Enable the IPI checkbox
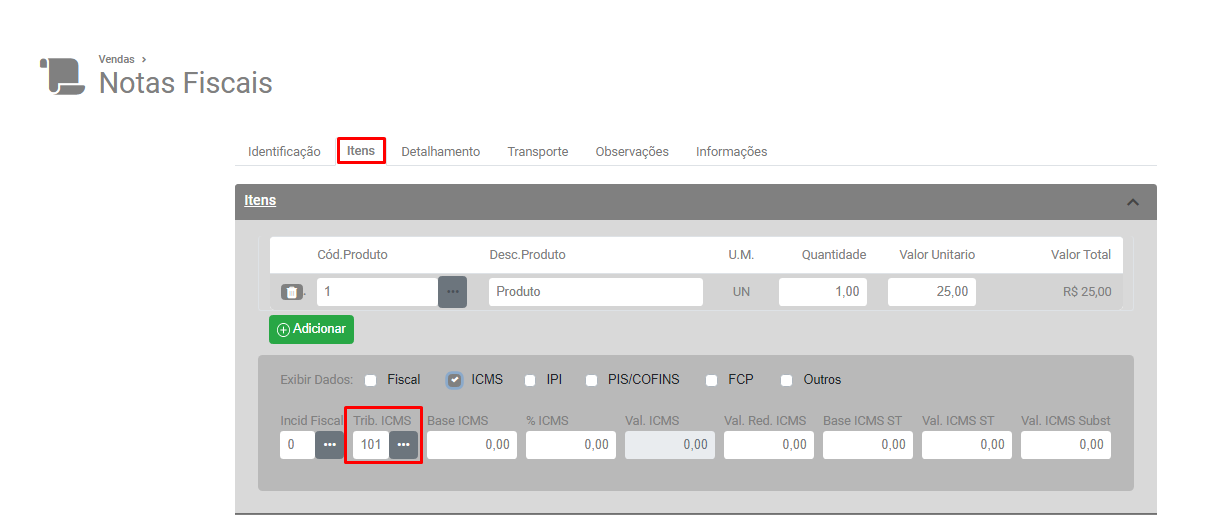The image size is (1221, 515). [530, 380]
